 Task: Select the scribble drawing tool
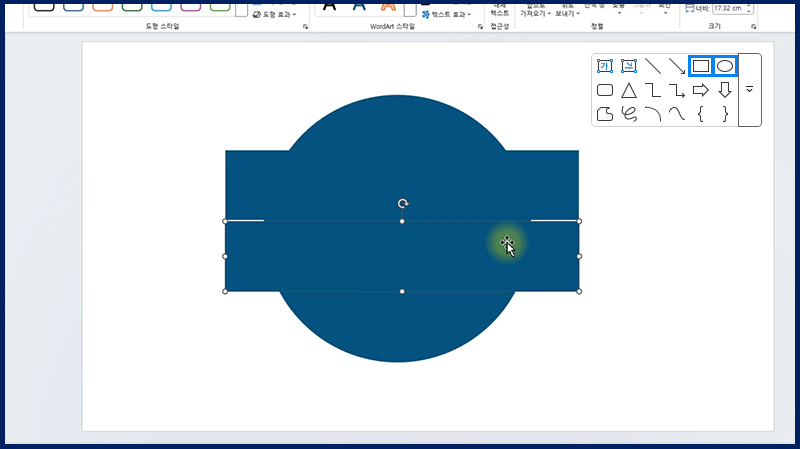629,114
